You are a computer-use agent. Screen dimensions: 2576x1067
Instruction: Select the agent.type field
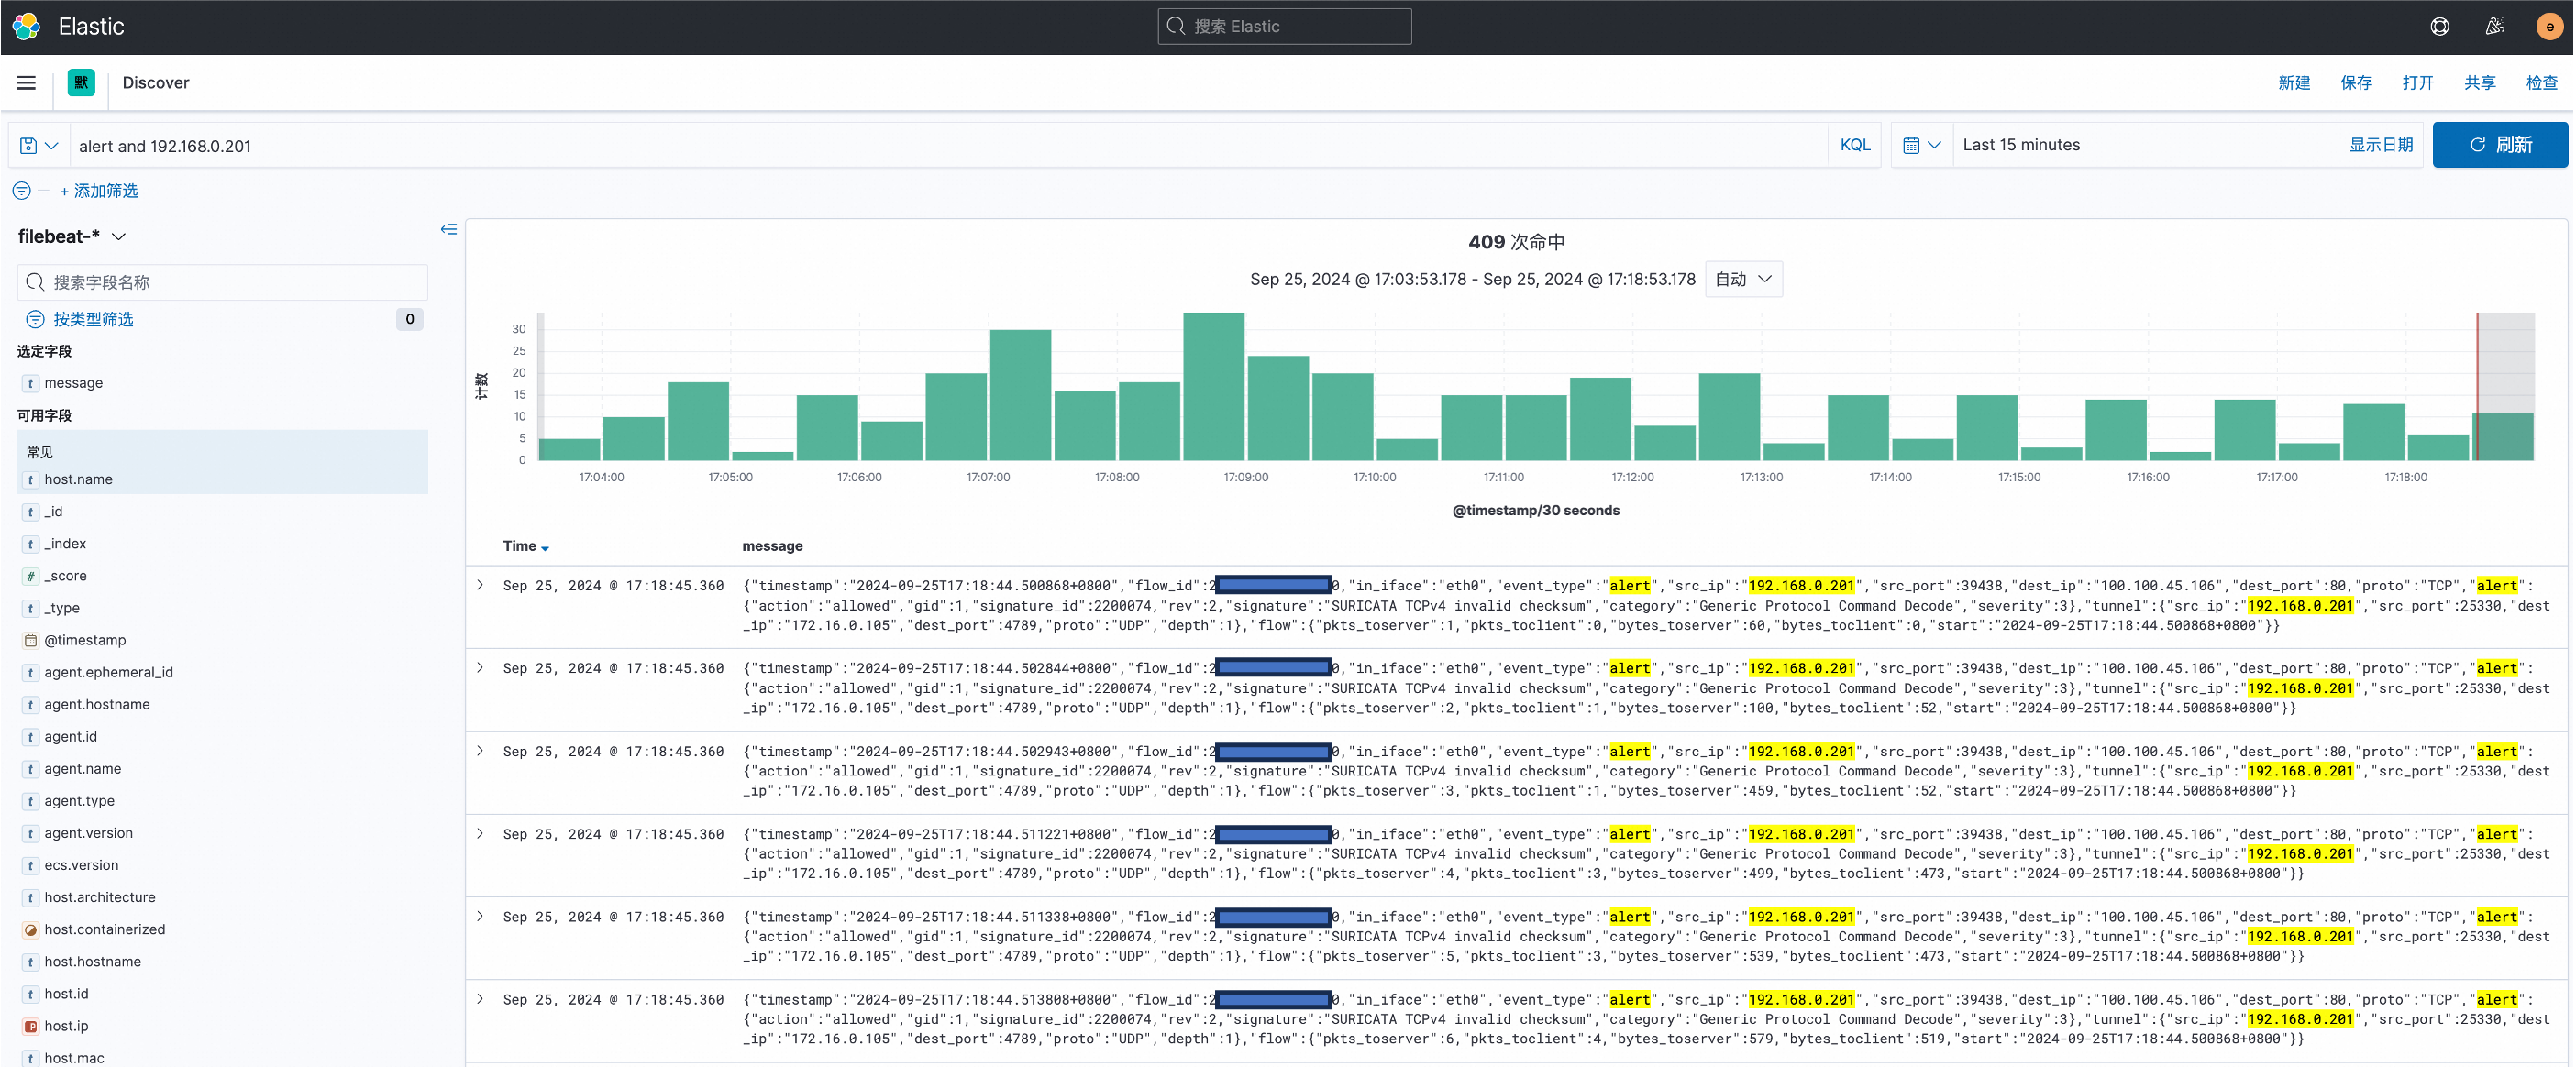pyautogui.click(x=79, y=801)
